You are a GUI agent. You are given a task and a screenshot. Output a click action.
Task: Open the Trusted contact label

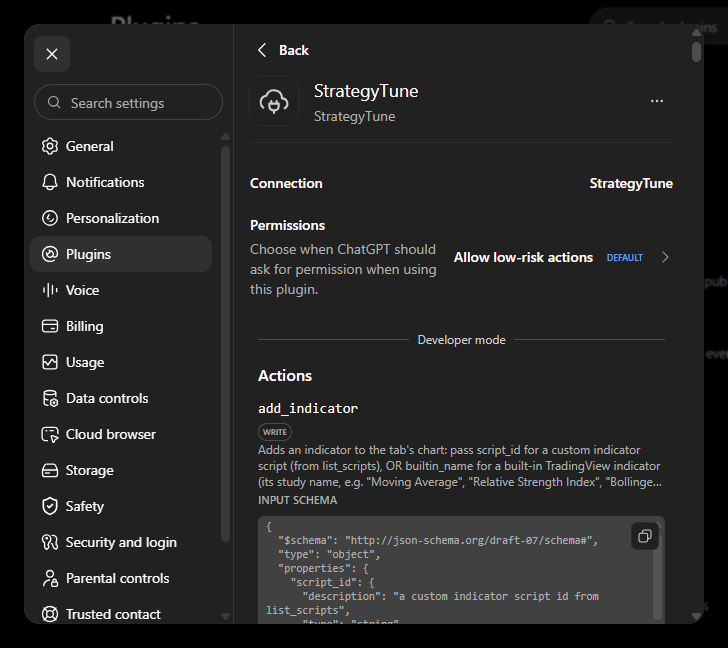coord(113,614)
